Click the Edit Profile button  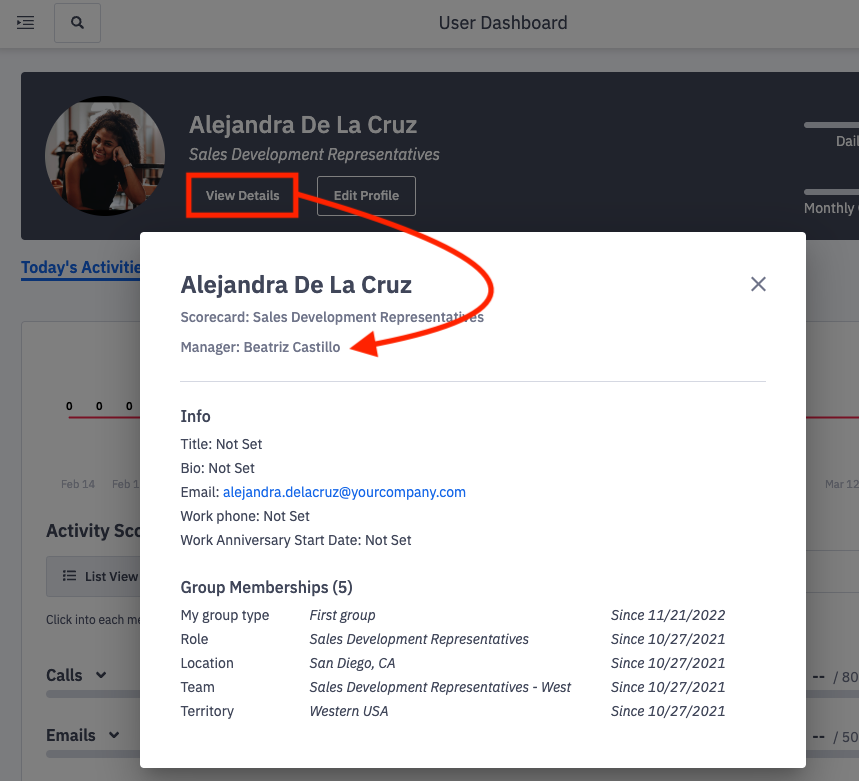tap(366, 195)
